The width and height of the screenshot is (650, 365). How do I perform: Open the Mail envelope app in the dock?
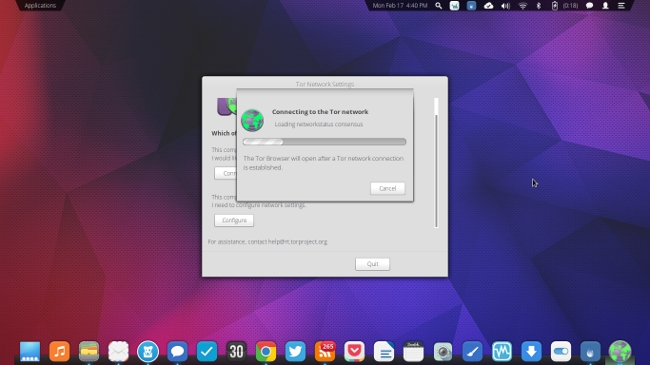pos(118,351)
